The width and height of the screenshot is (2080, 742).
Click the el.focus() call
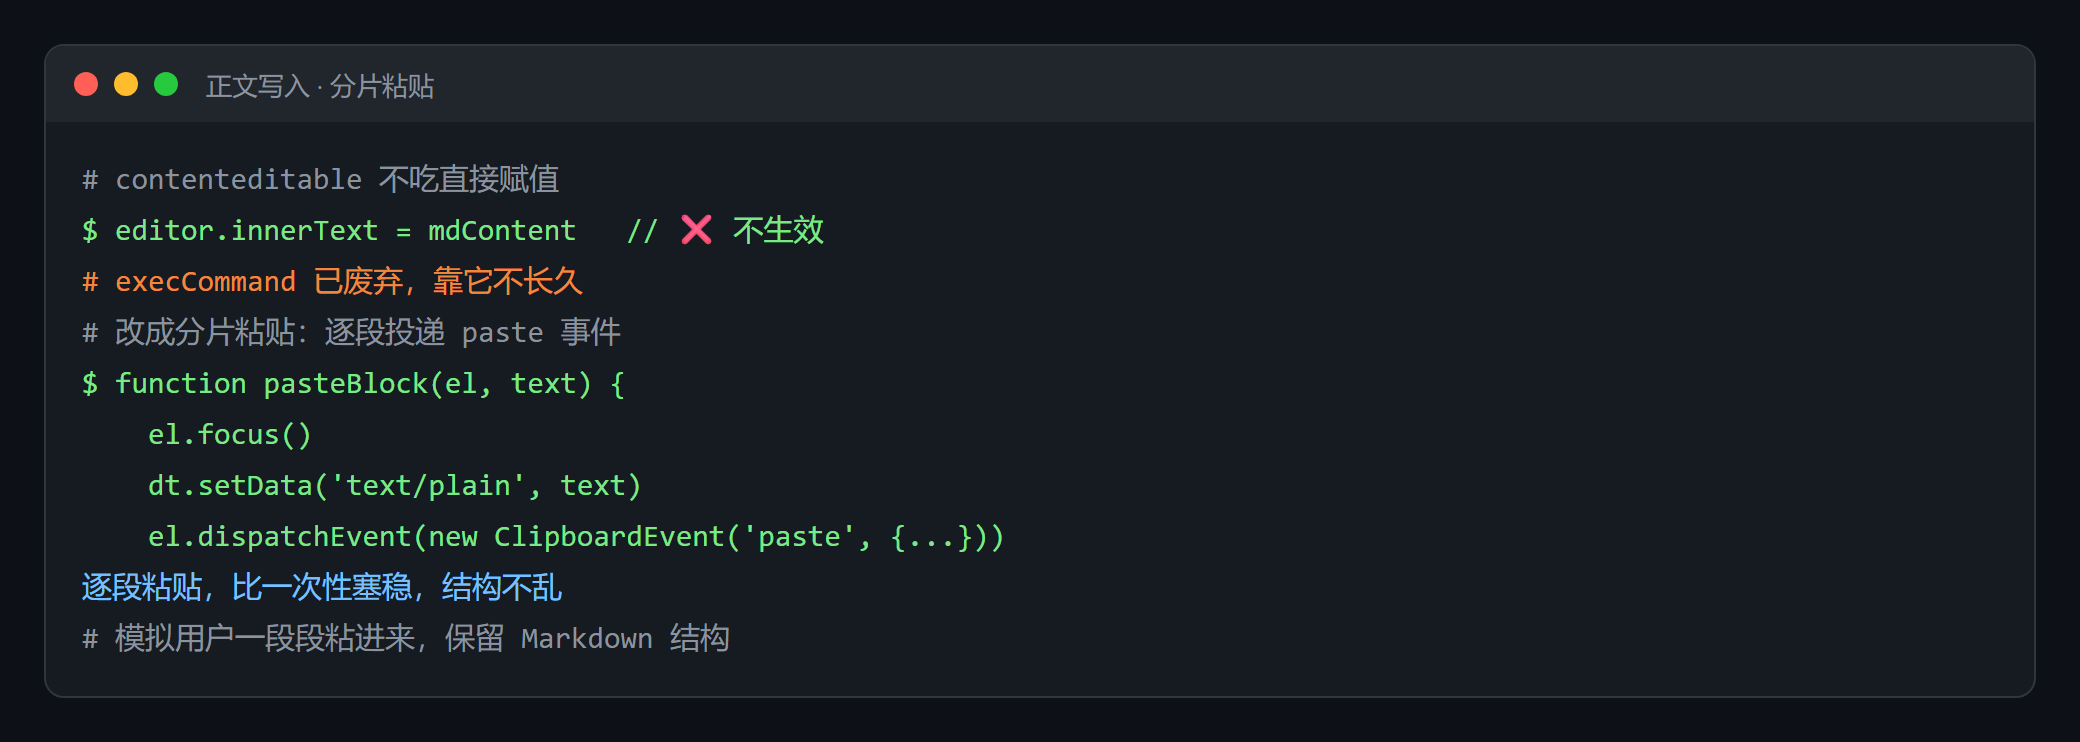point(230,434)
